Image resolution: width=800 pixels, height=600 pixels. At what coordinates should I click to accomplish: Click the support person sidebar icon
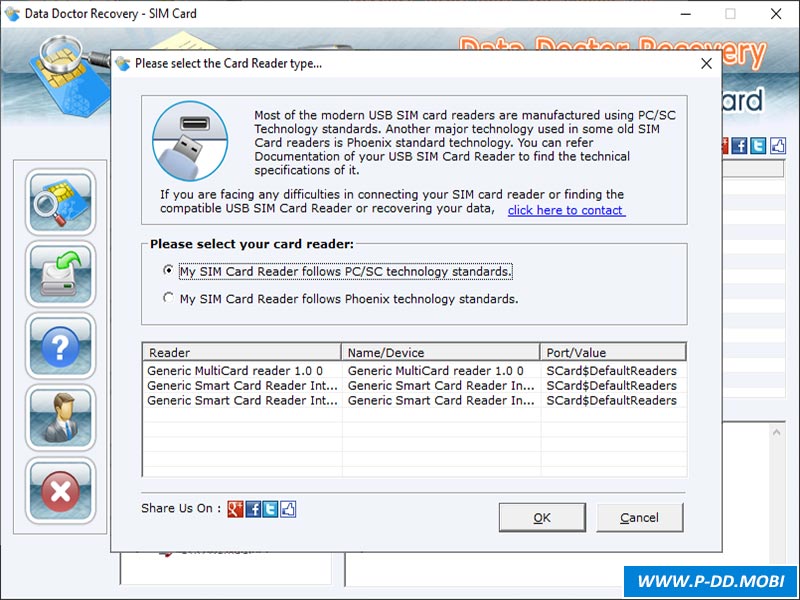click(61, 418)
